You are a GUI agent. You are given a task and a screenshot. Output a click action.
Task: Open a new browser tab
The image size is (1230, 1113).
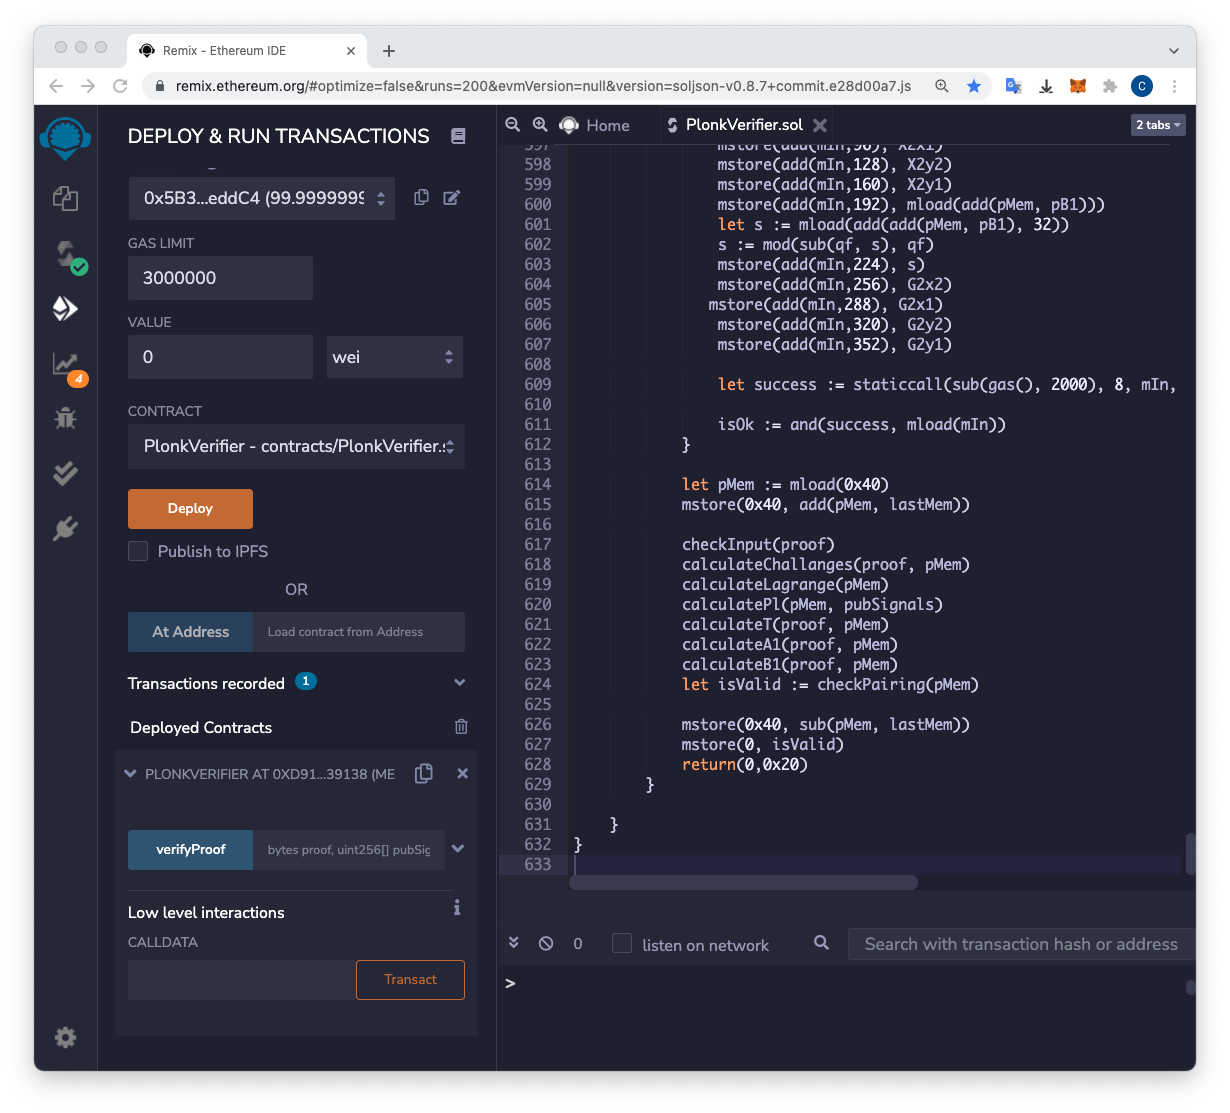389,51
